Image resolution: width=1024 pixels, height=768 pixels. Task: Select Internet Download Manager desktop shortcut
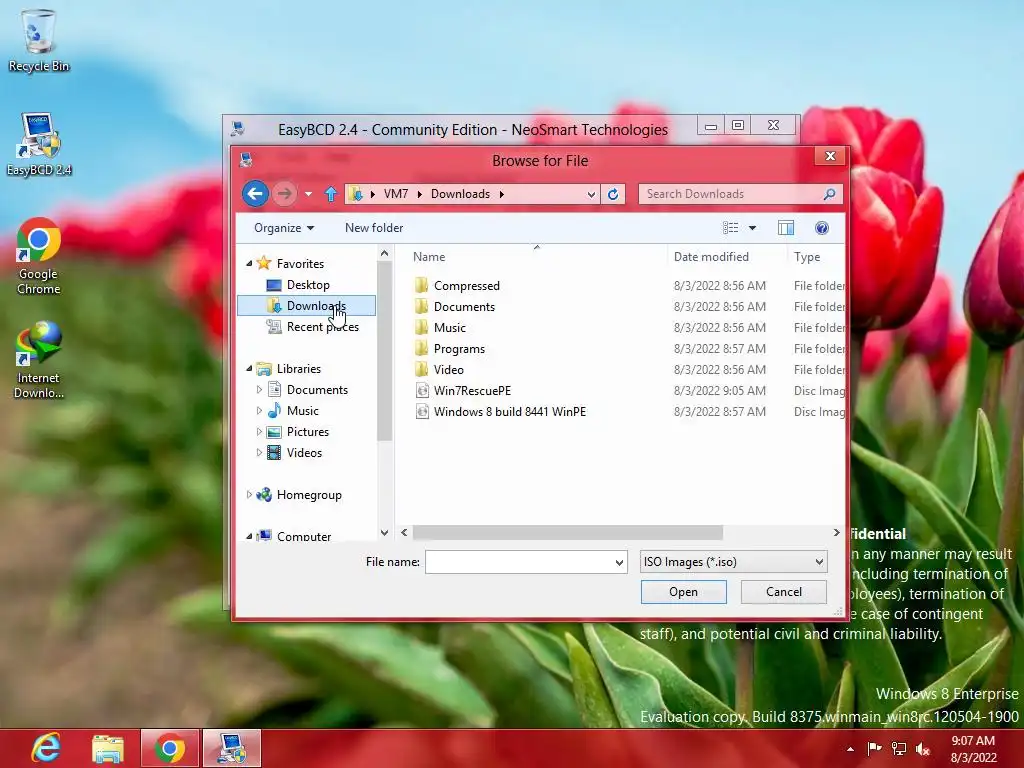click(x=39, y=360)
